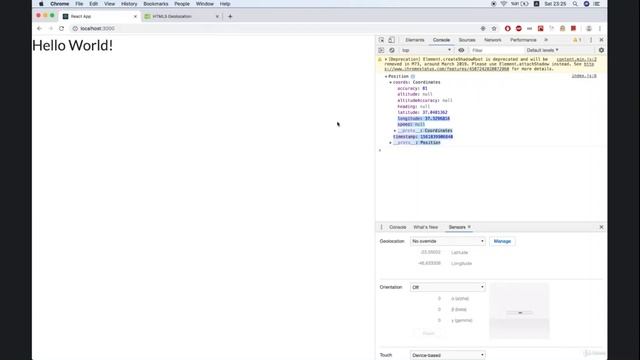Switch to the HTML5 Geolocation browser tab
This screenshot has width=640, height=360.
tap(181, 16)
